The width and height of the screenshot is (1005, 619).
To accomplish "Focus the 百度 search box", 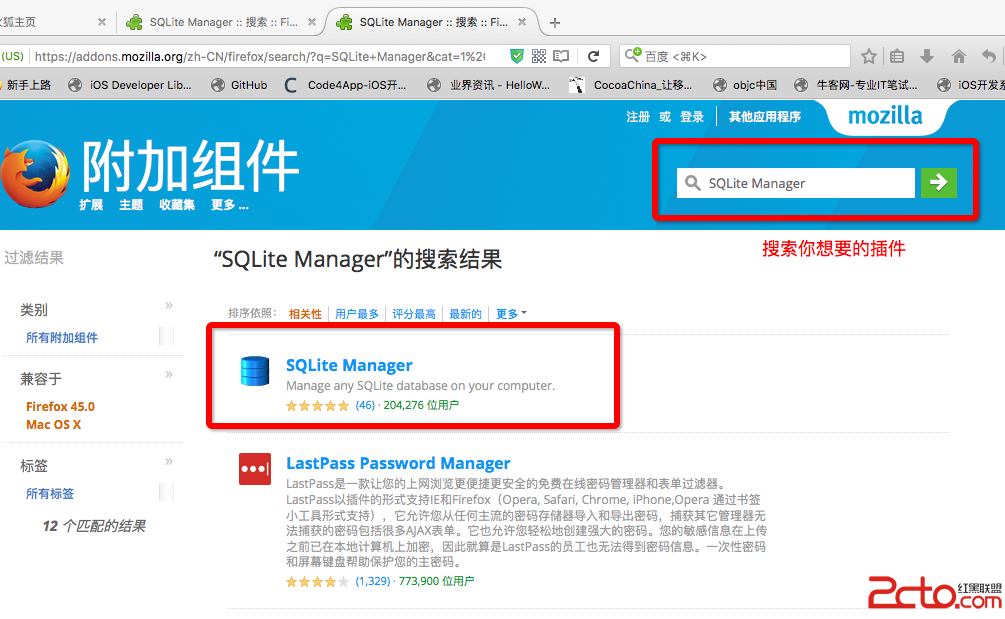I will pos(735,56).
